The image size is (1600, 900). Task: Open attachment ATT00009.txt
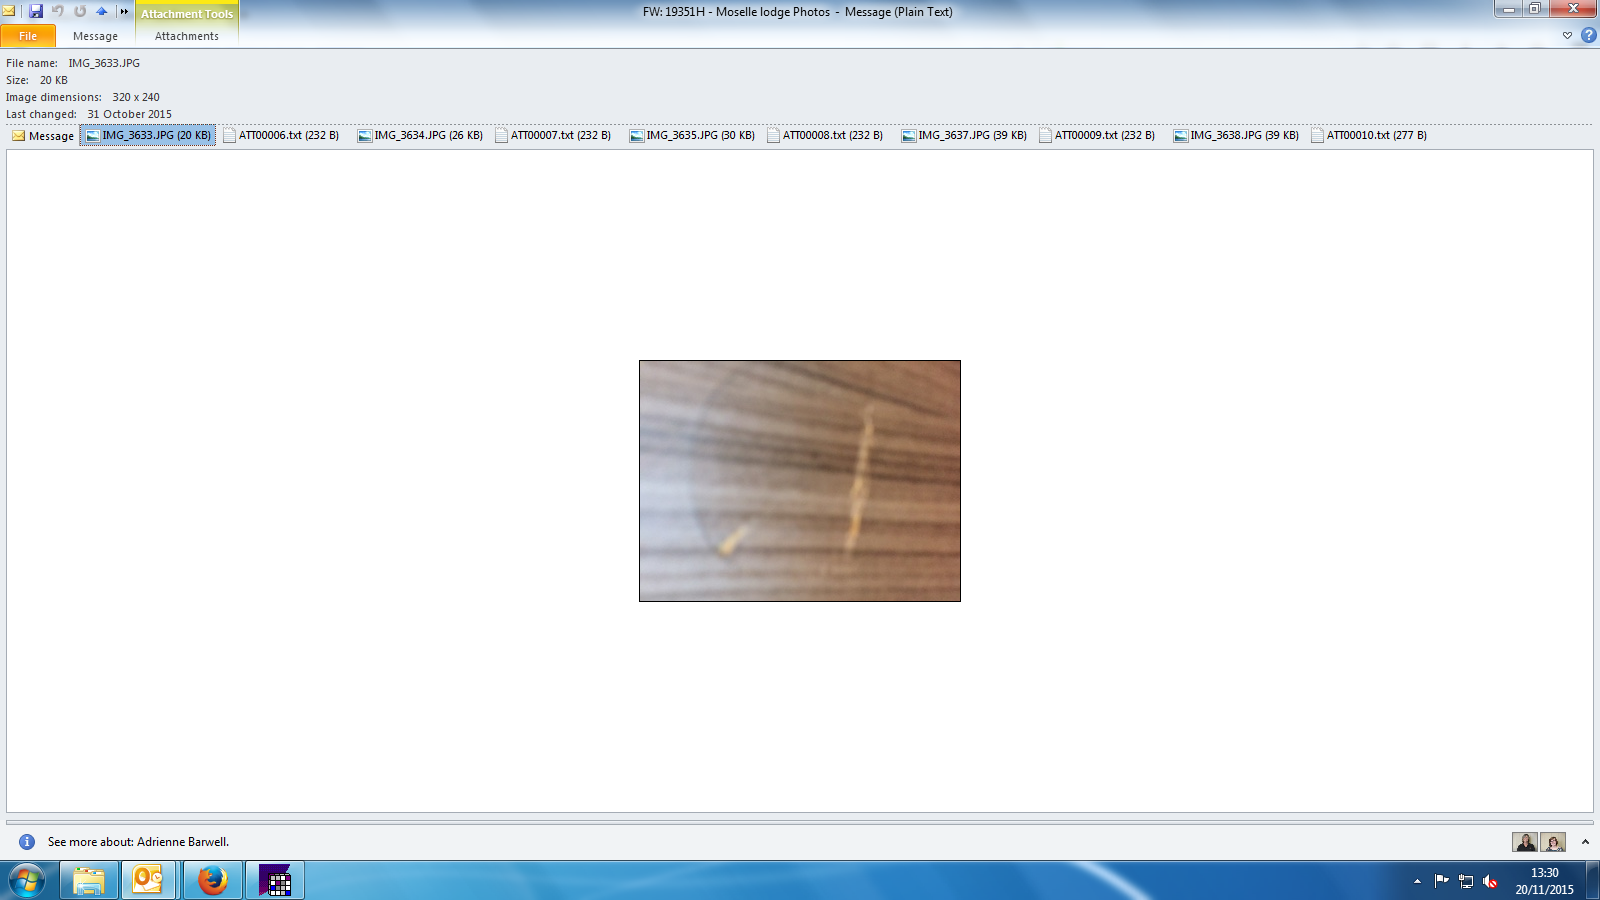(1097, 136)
